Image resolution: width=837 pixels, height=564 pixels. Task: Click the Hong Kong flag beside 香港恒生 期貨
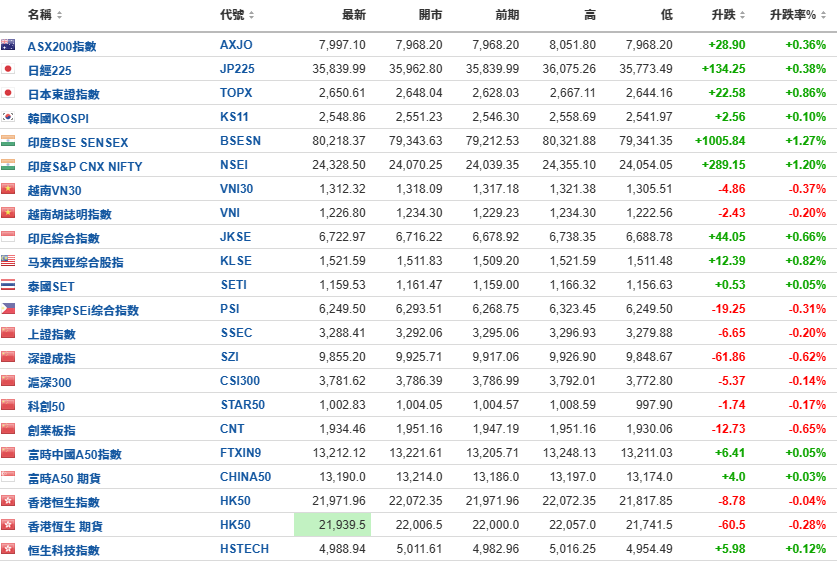point(8,525)
